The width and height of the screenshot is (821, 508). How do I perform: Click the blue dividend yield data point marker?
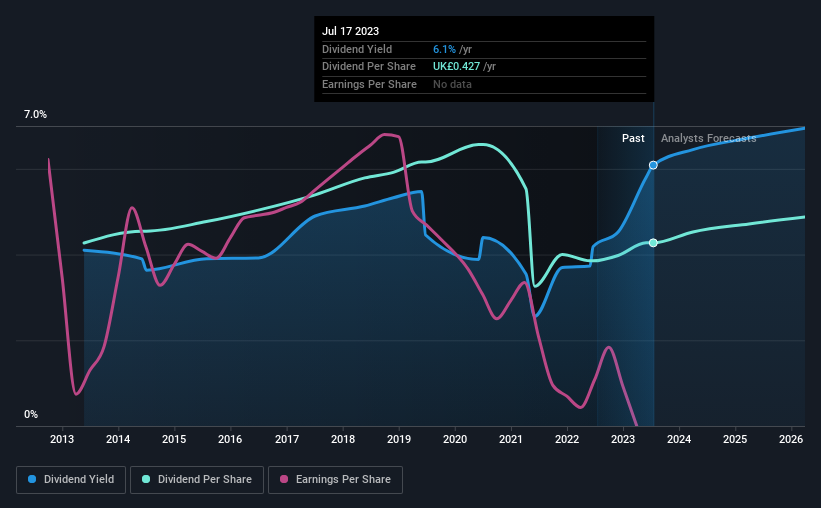[x=653, y=165]
